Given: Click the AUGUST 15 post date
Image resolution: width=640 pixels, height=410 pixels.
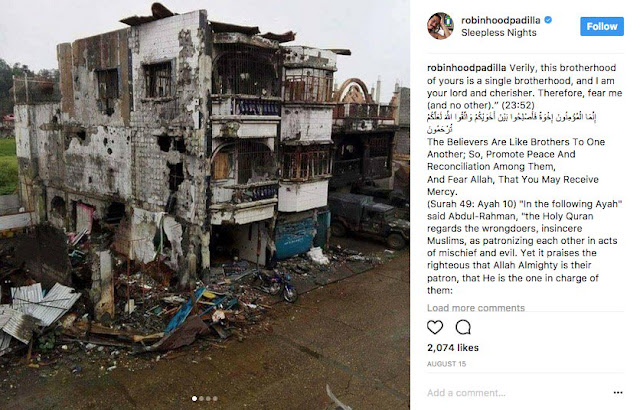Looking at the screenshot, I should [446, 363].
